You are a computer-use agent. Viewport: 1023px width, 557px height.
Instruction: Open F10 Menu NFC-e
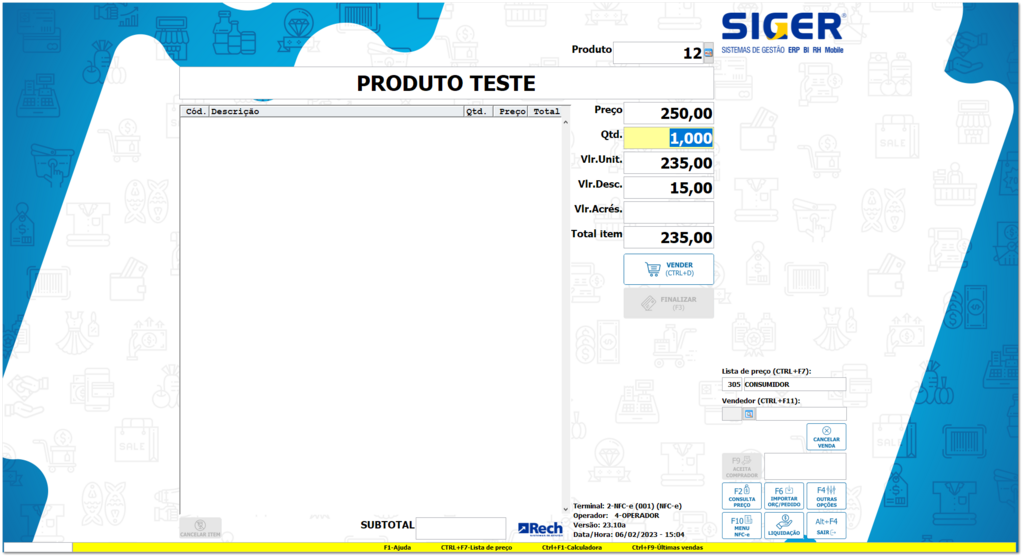click(x=742, y=526)
